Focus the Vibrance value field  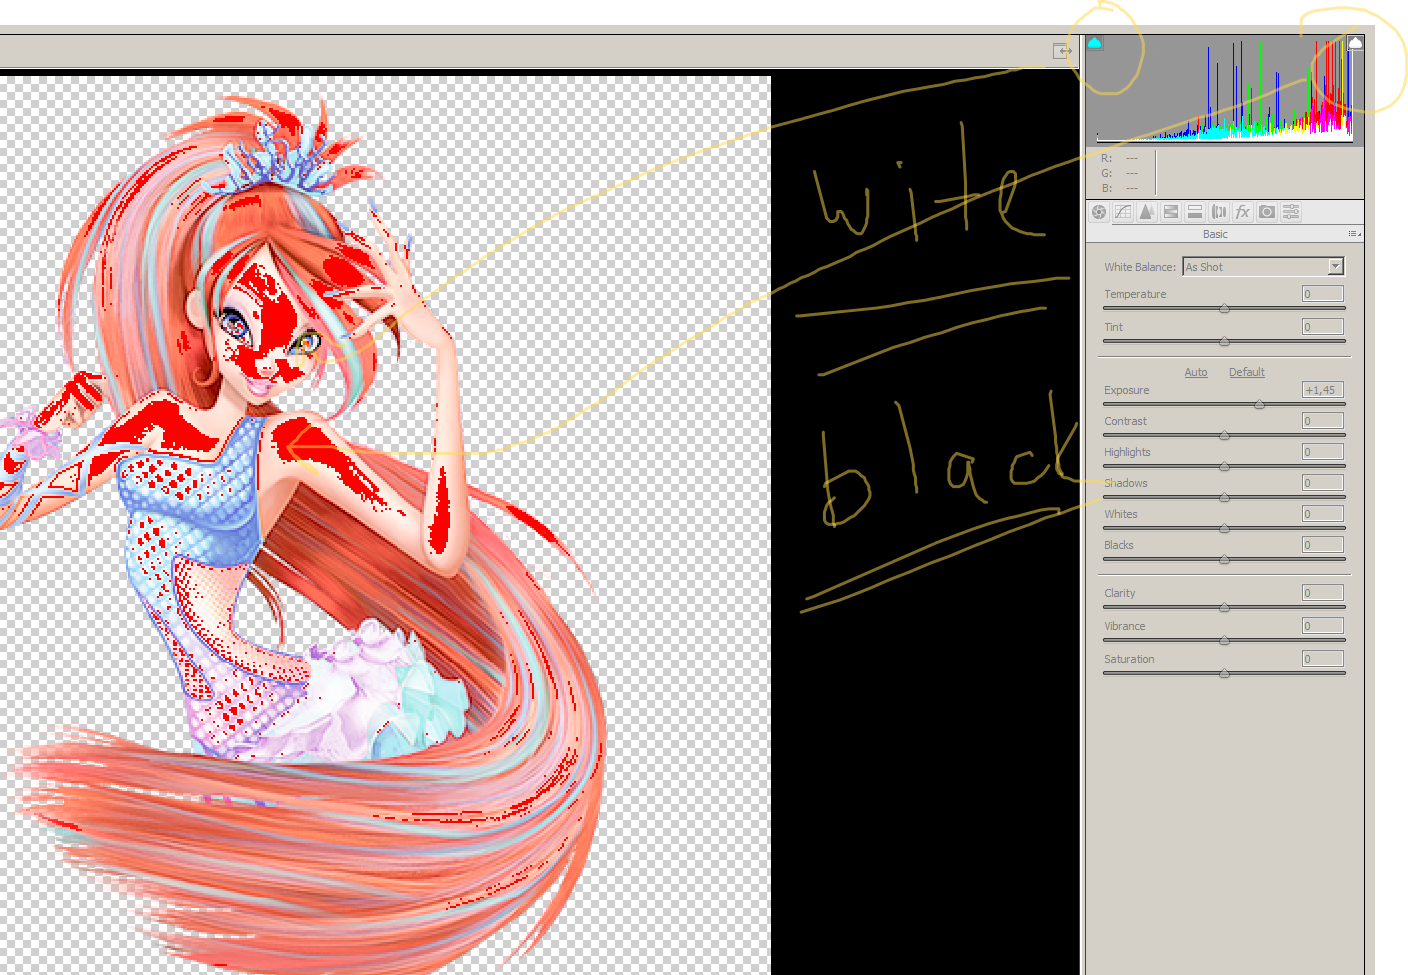[1323, 626]
